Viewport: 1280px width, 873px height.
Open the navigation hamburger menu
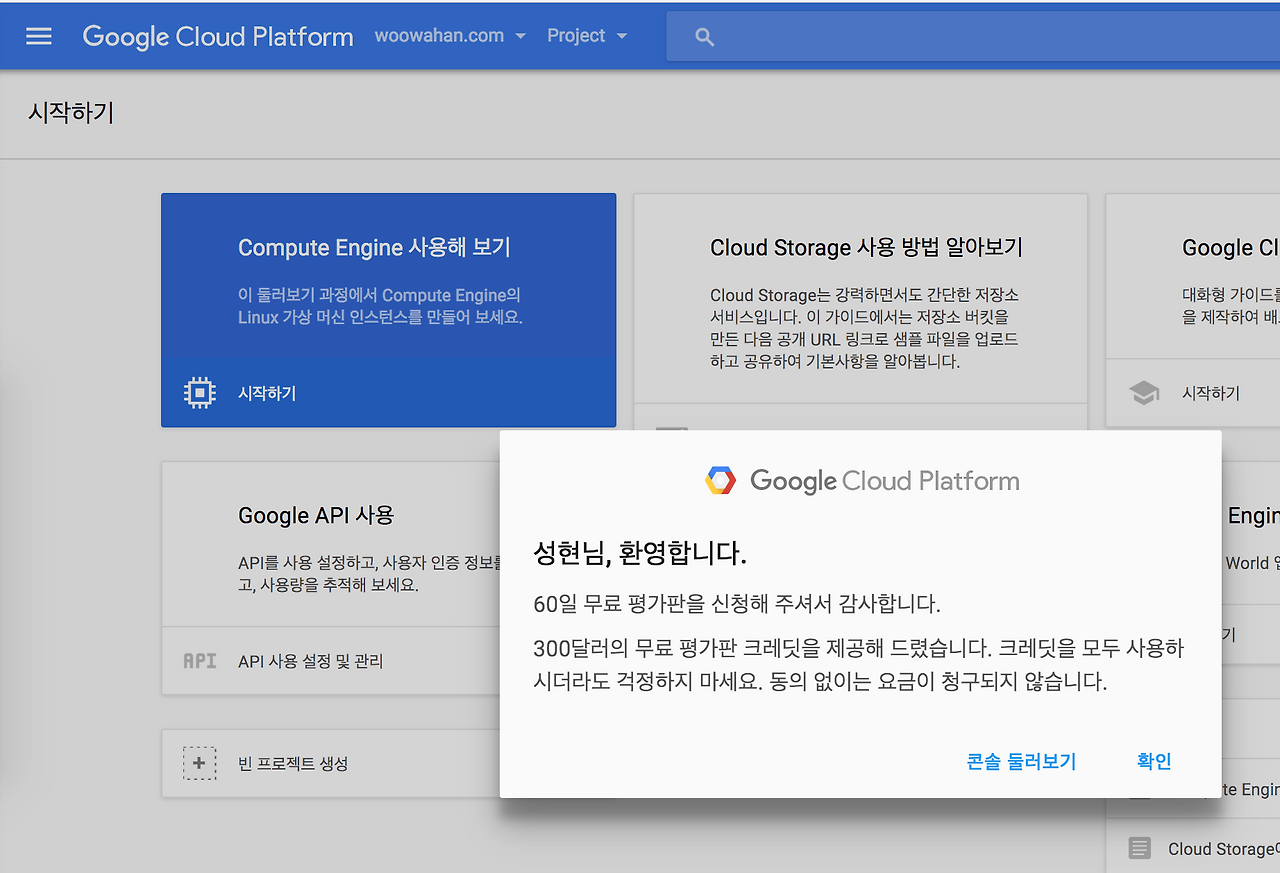coord(38,35)
